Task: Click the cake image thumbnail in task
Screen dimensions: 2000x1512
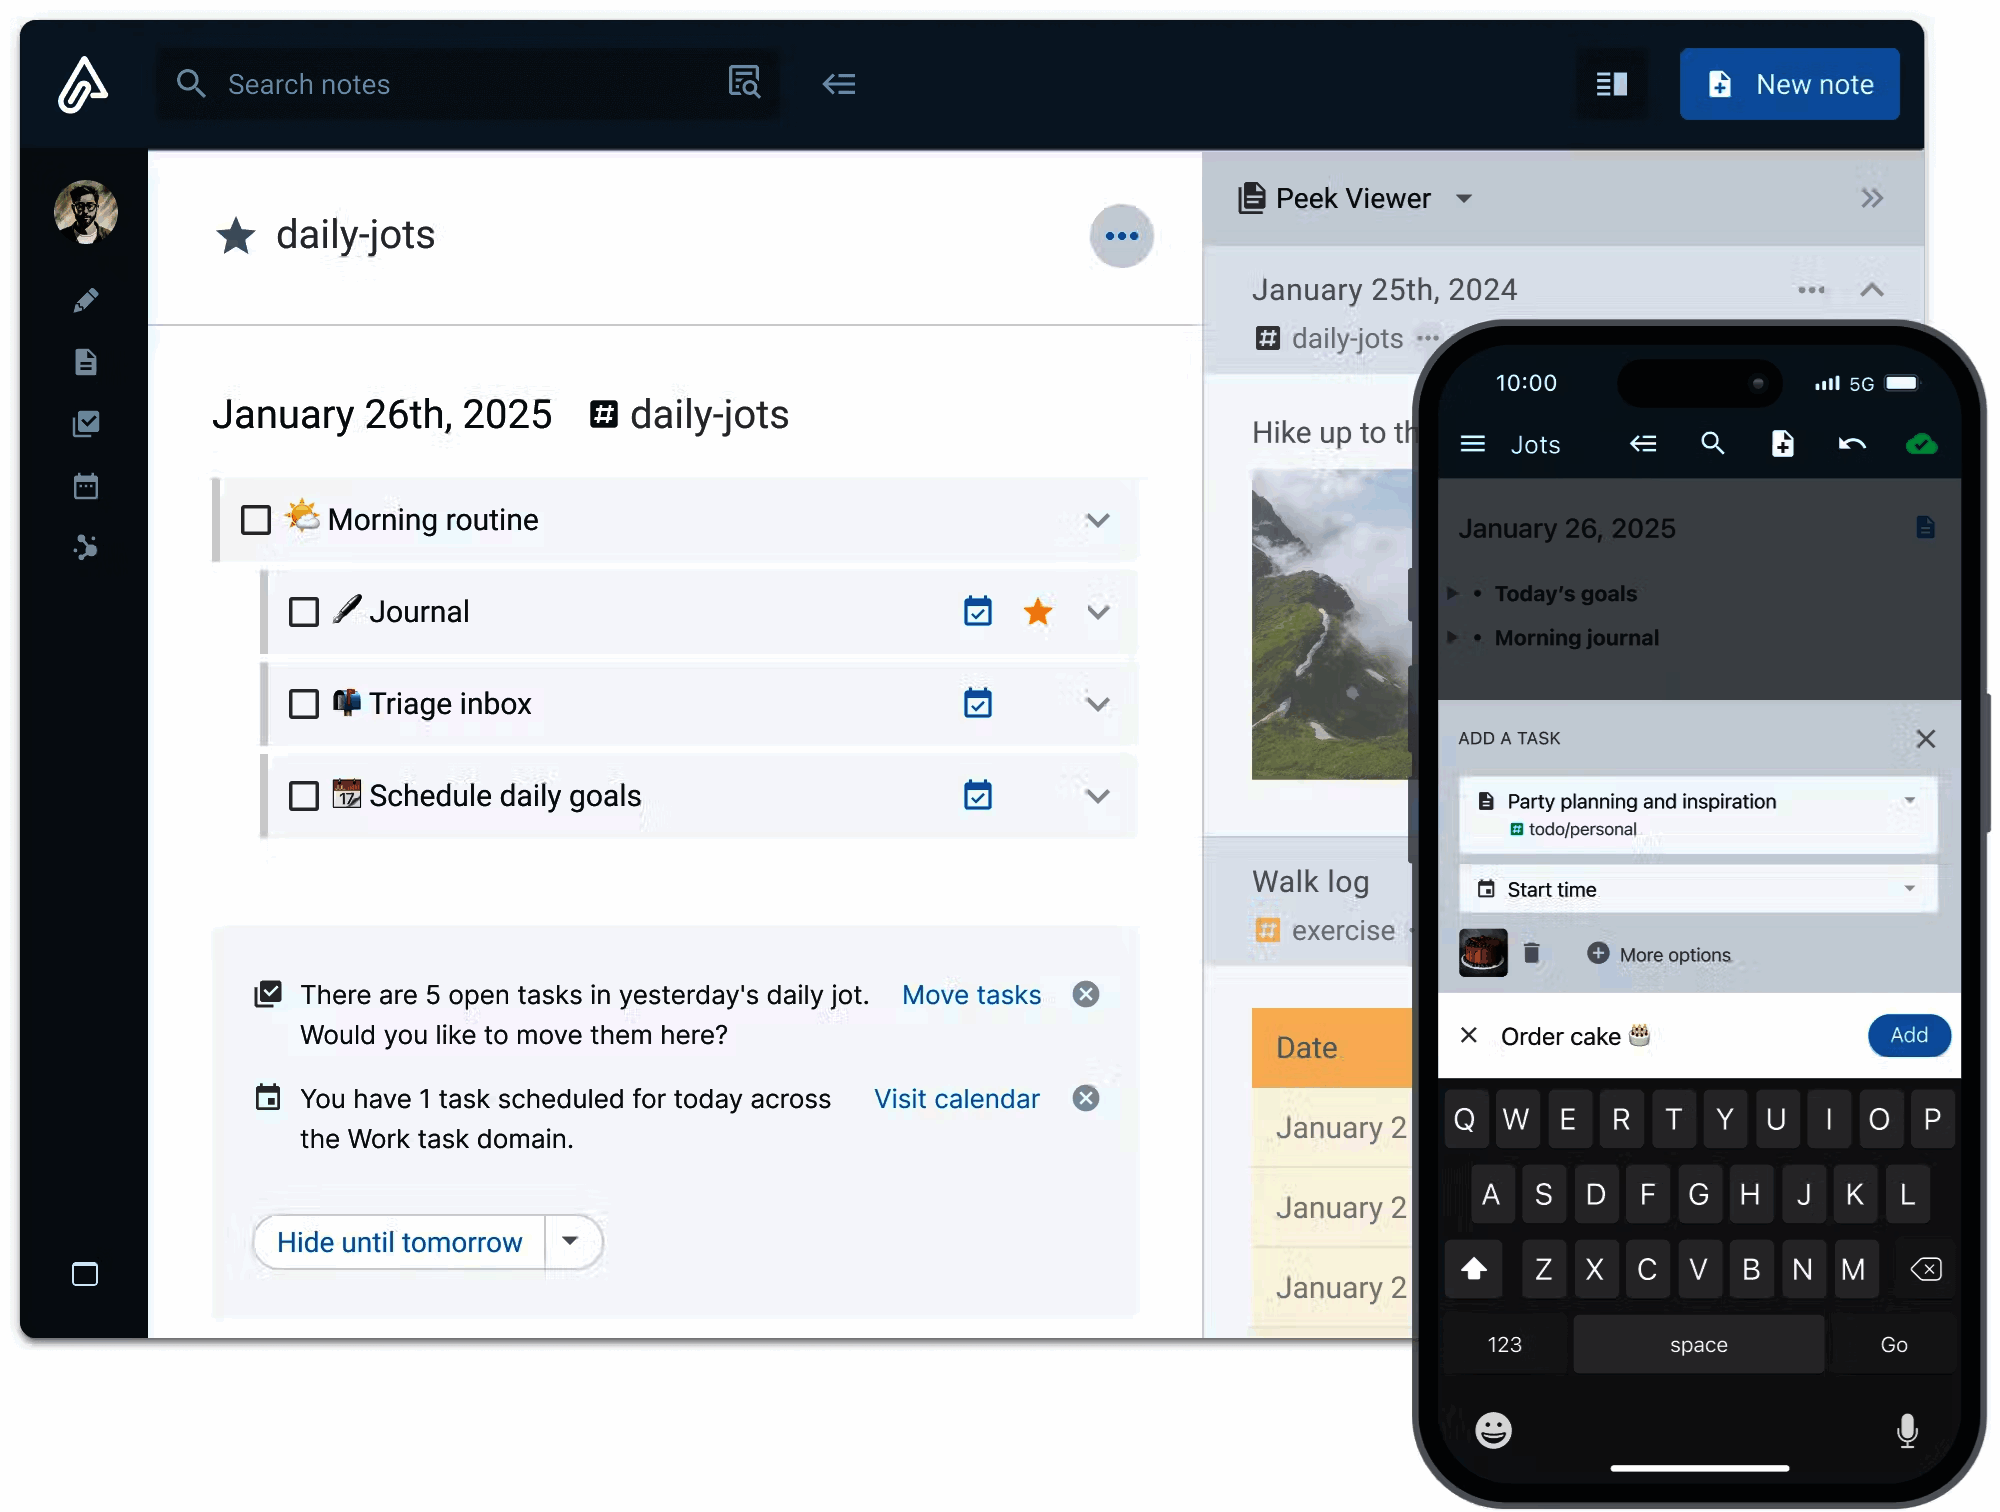Action: (1483, 953)
